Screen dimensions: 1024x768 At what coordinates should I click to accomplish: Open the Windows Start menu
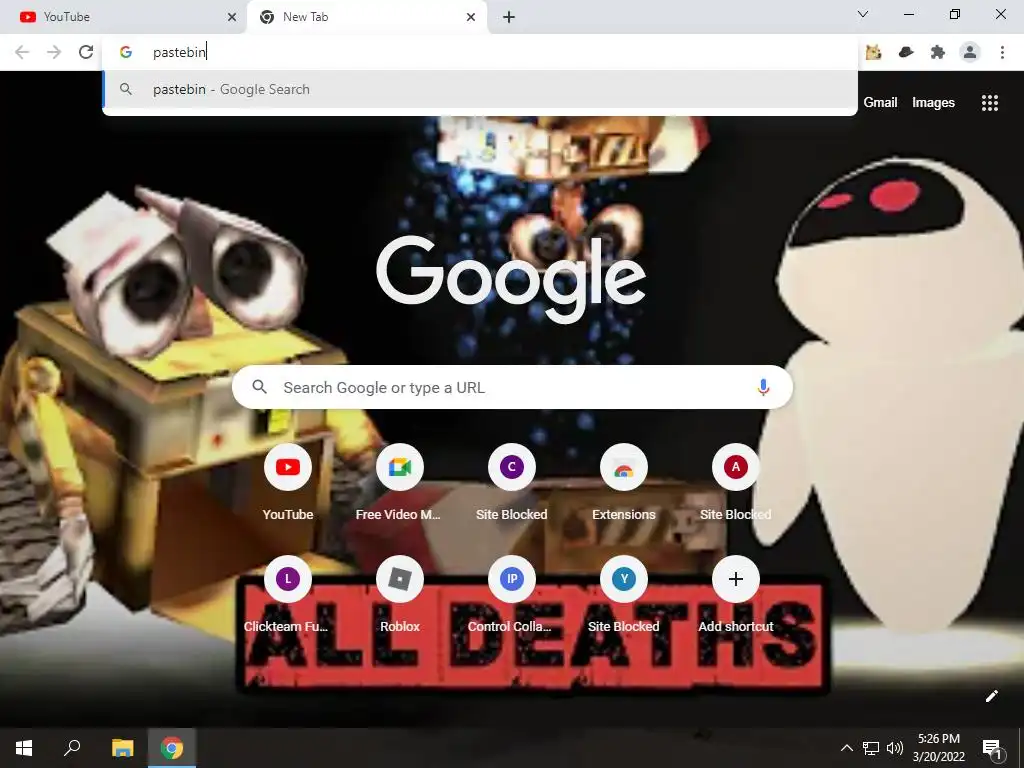click(24, 748)
